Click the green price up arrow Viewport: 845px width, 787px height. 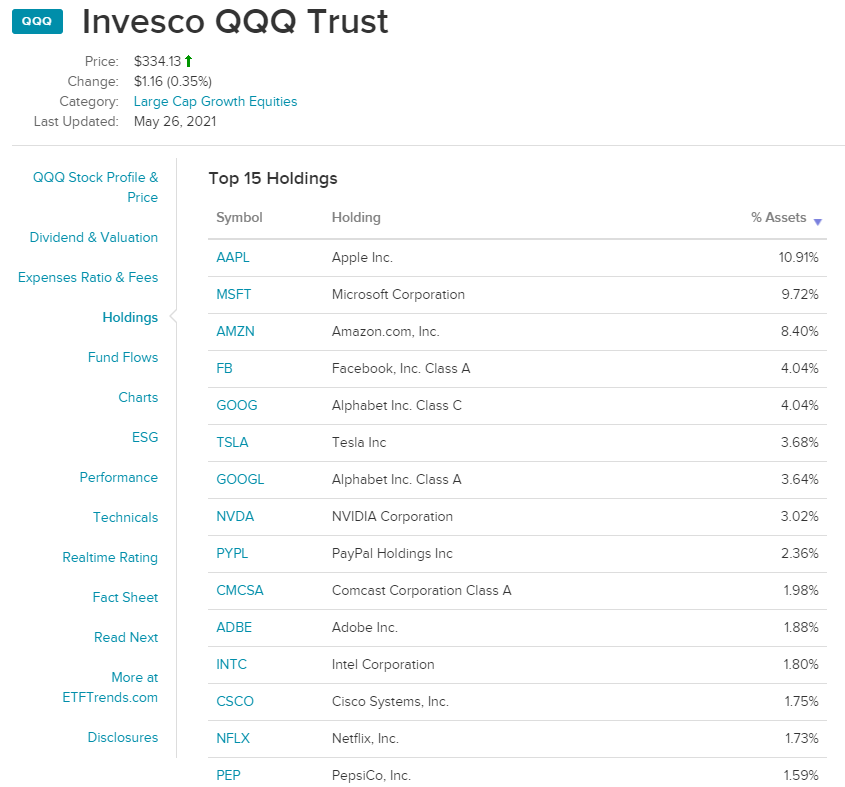tap(189, 61)
